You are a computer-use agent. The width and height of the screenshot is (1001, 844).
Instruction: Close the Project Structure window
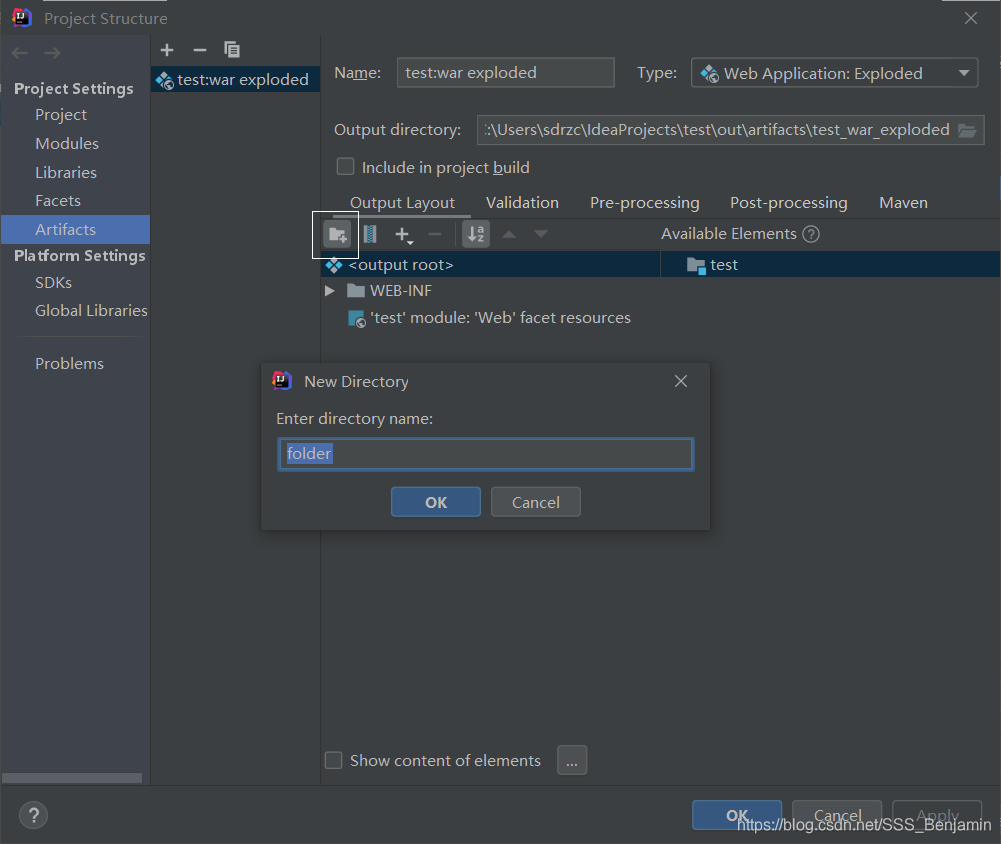pyautogui.click(x=970, y=19)
